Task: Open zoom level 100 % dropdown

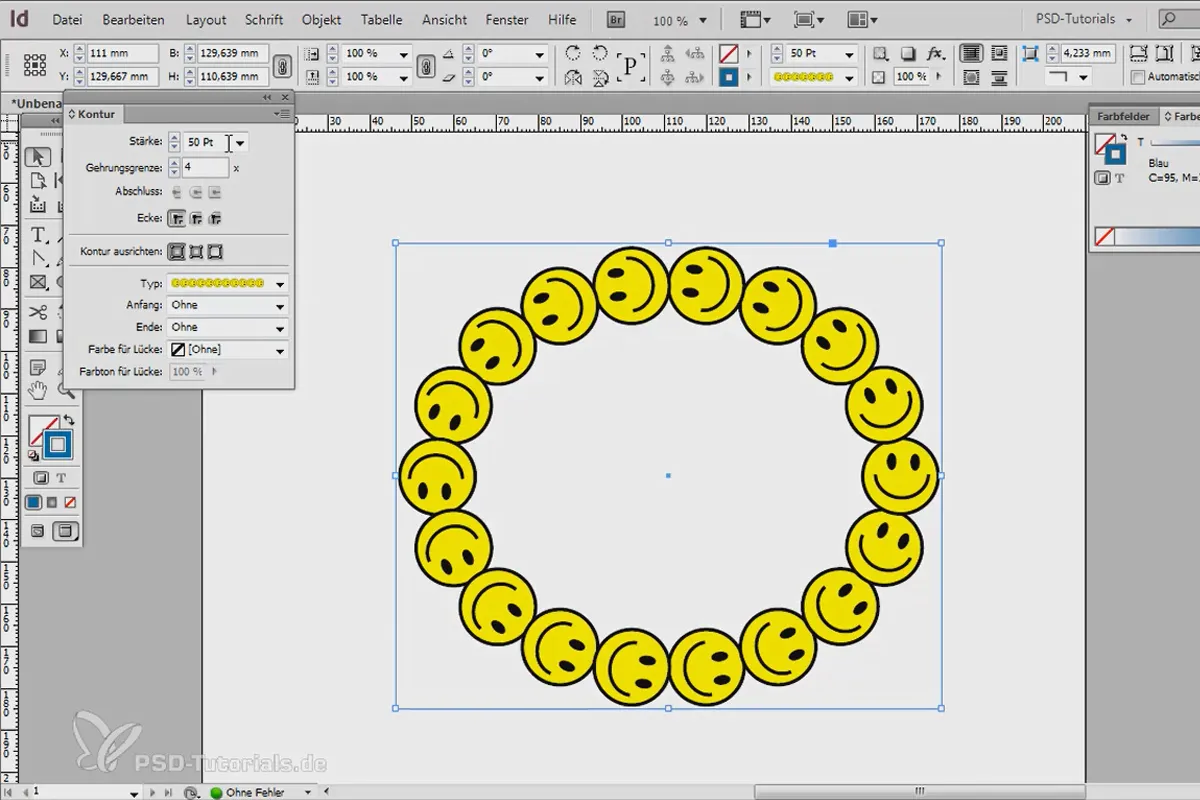Action: [x=705, y=20]
